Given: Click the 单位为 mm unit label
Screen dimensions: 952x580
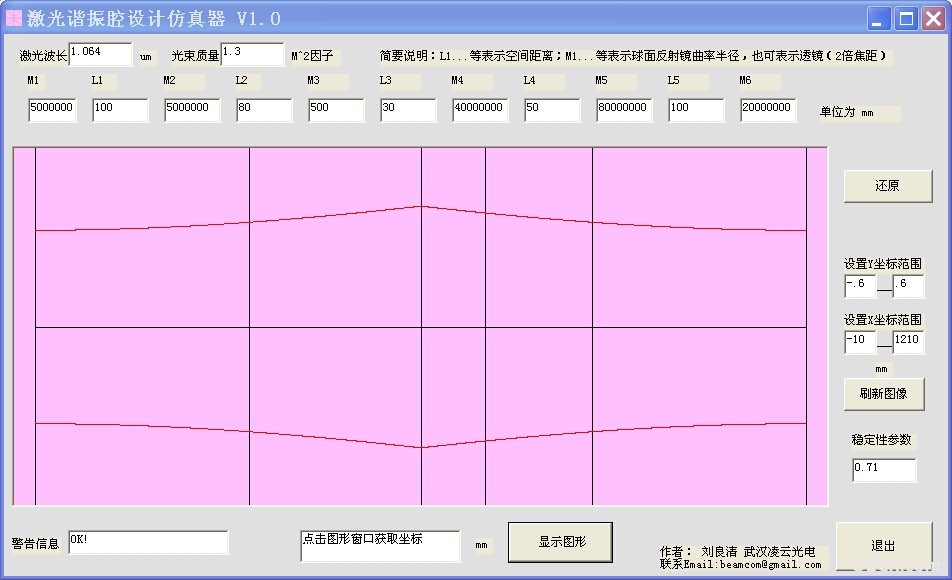Looking at the screenshot, I should coord(847,112).
